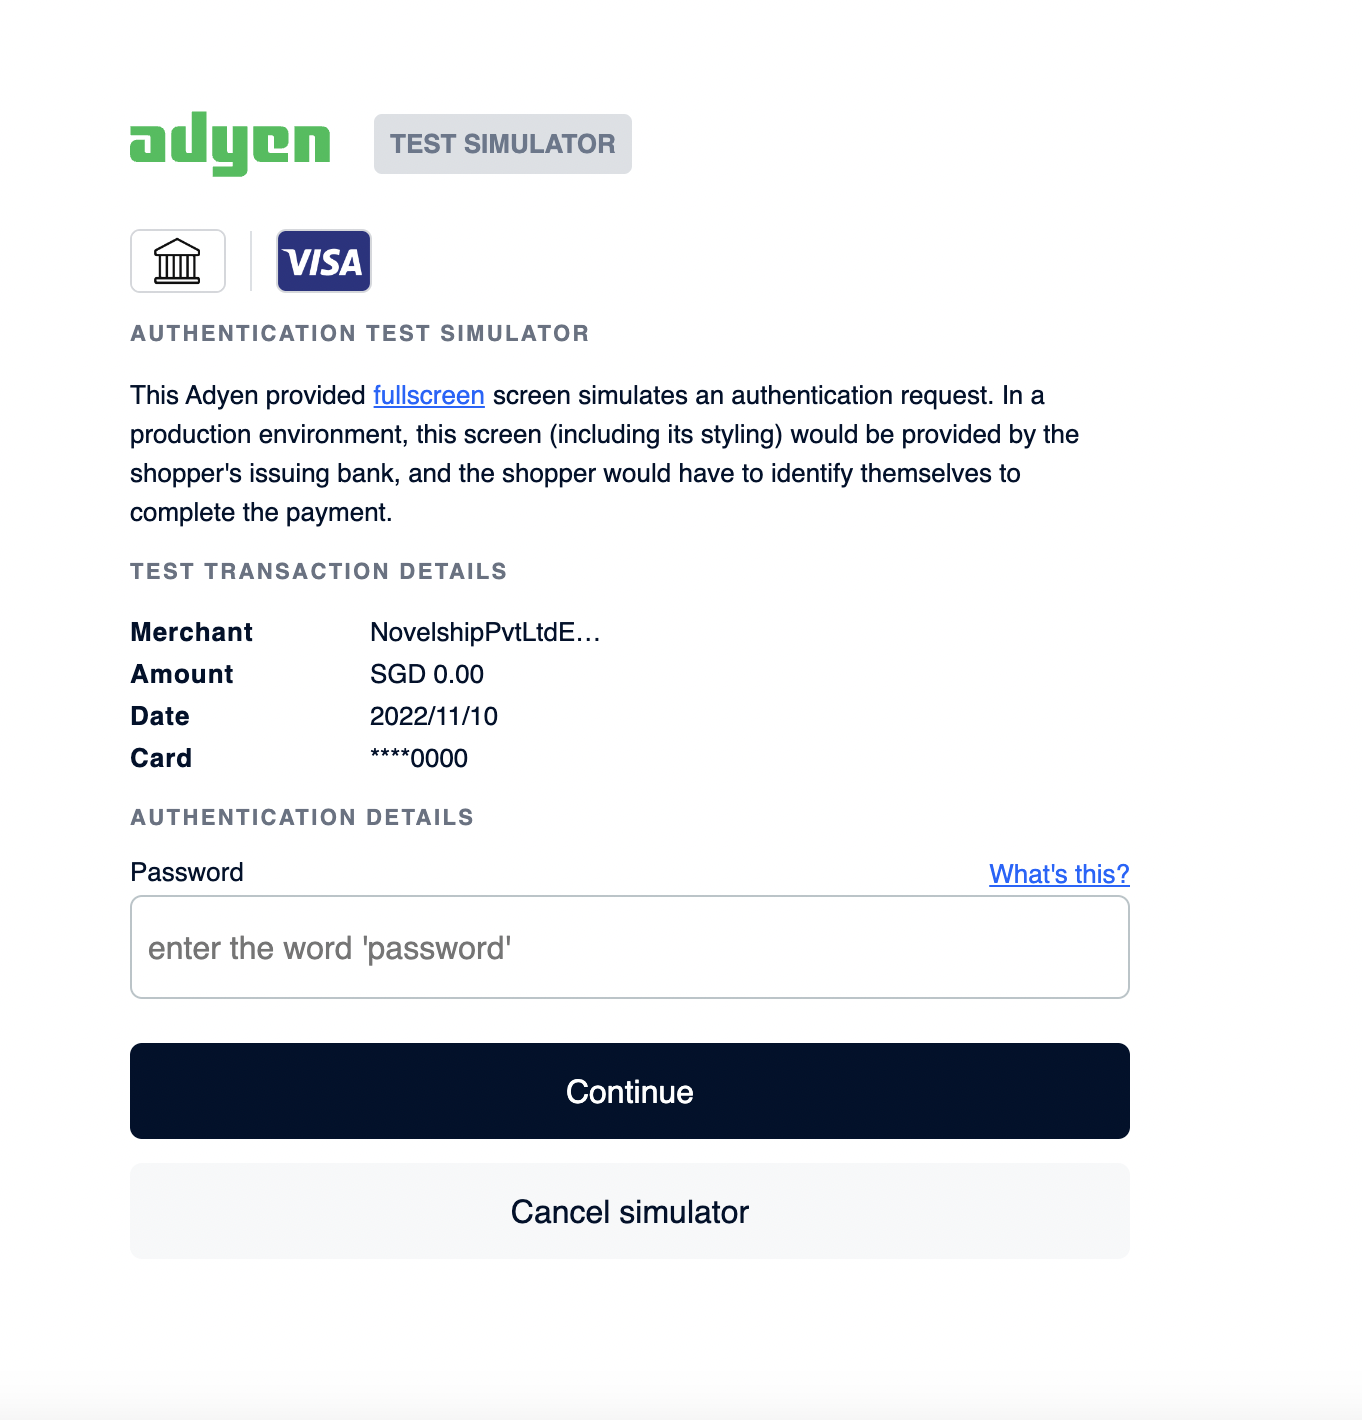Viewport: 1362px width, 1420px height.
Task: Open the What's this? help link
Action: coord(1058,874)
